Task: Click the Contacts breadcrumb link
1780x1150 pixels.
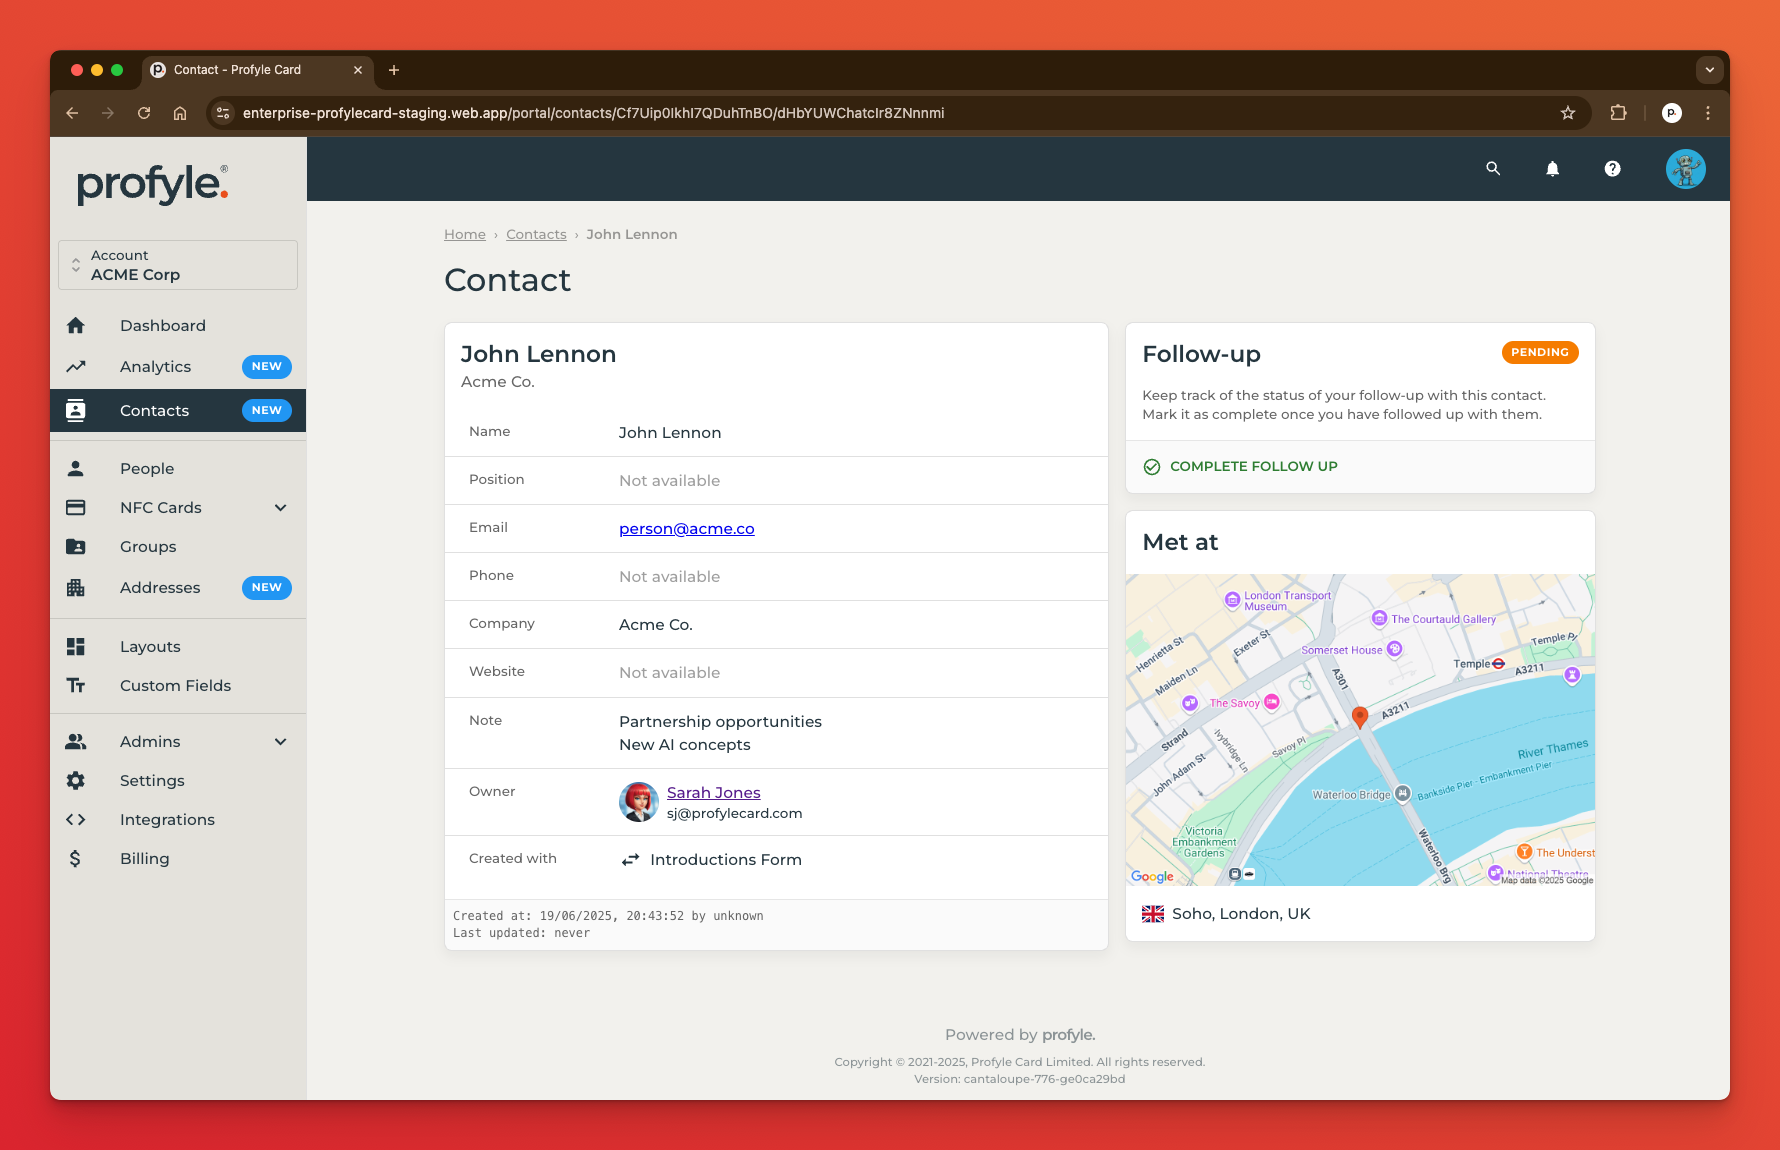Action: click(536, 234)
